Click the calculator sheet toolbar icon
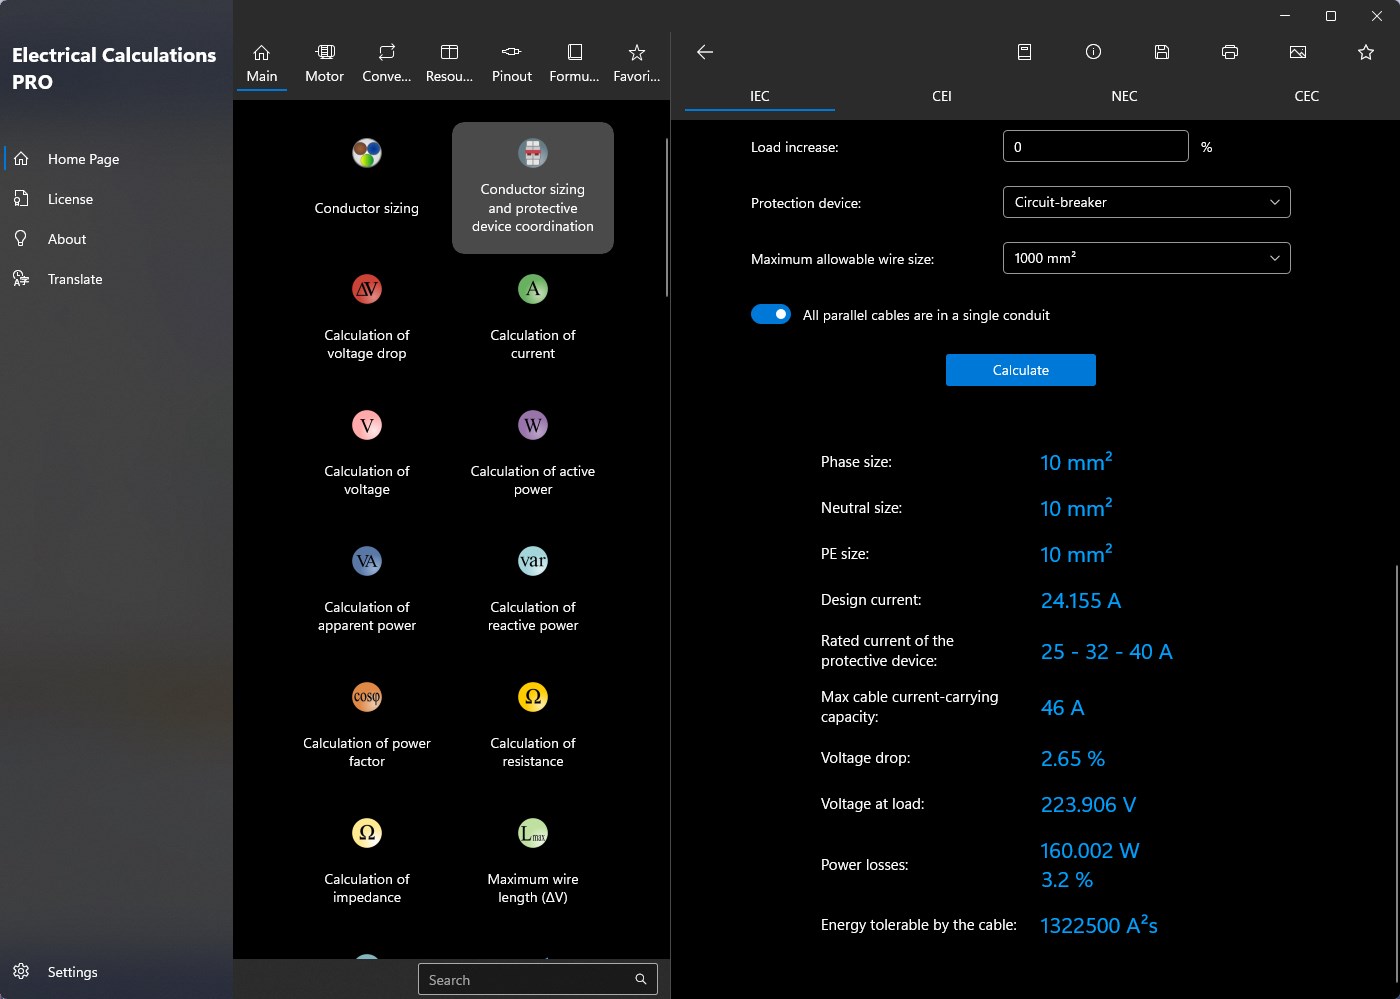This screenshot has width=1400, height=999. point(1024,52)
